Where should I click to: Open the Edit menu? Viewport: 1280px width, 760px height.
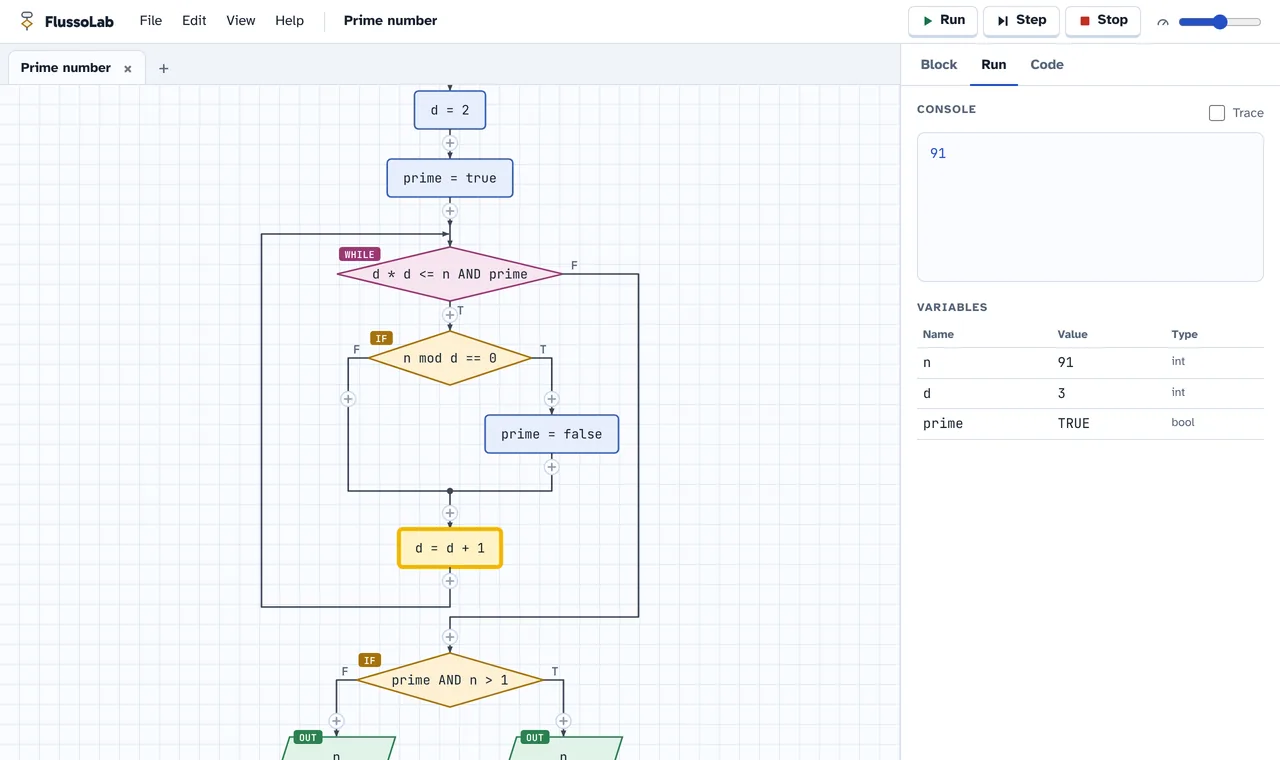coord(194,20)
